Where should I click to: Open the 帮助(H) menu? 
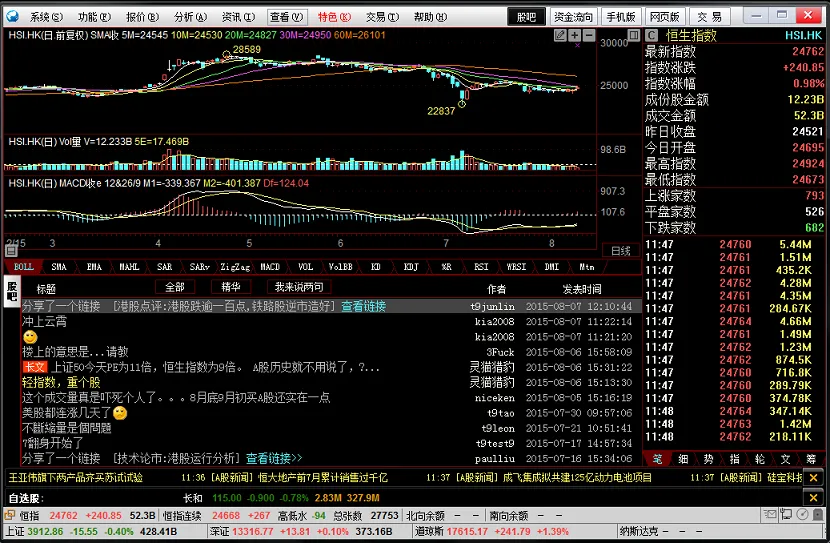tap(430, 17)
